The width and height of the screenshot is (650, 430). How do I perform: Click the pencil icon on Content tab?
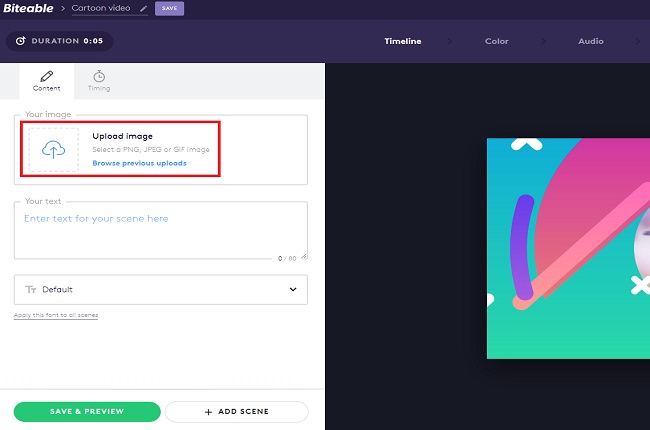(x=47, y=76)
